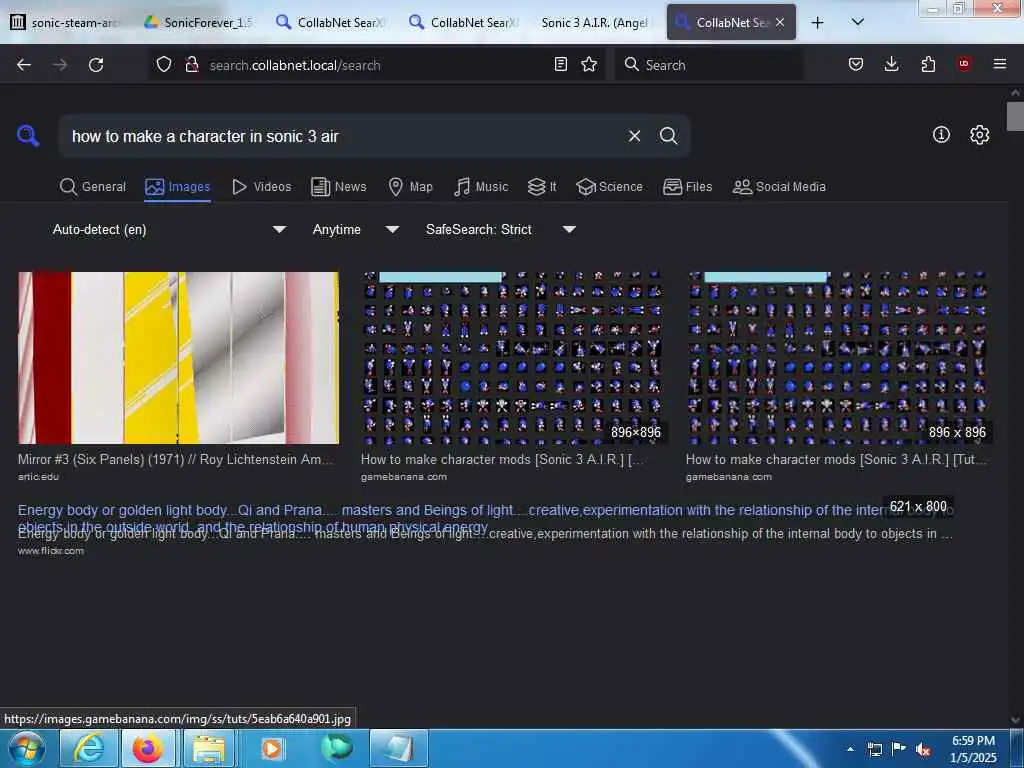The image size is (1024, 768).
Task: Toggle reader view icon
Action: coord(560,64)
